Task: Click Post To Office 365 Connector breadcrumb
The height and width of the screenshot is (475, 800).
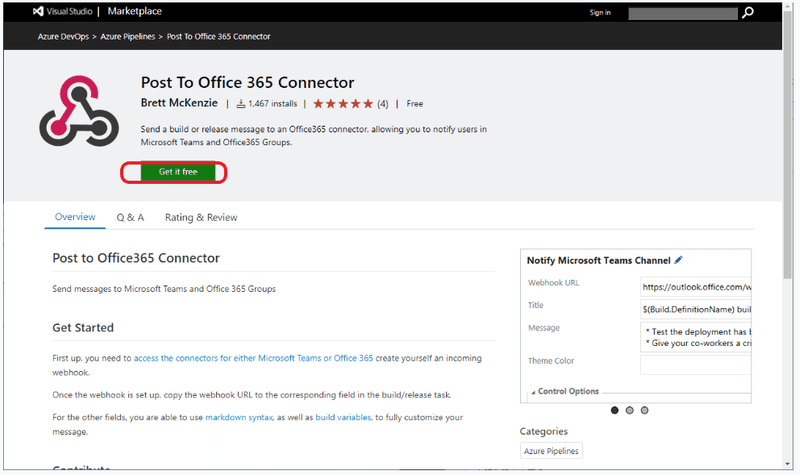Action: pos(218,37)
